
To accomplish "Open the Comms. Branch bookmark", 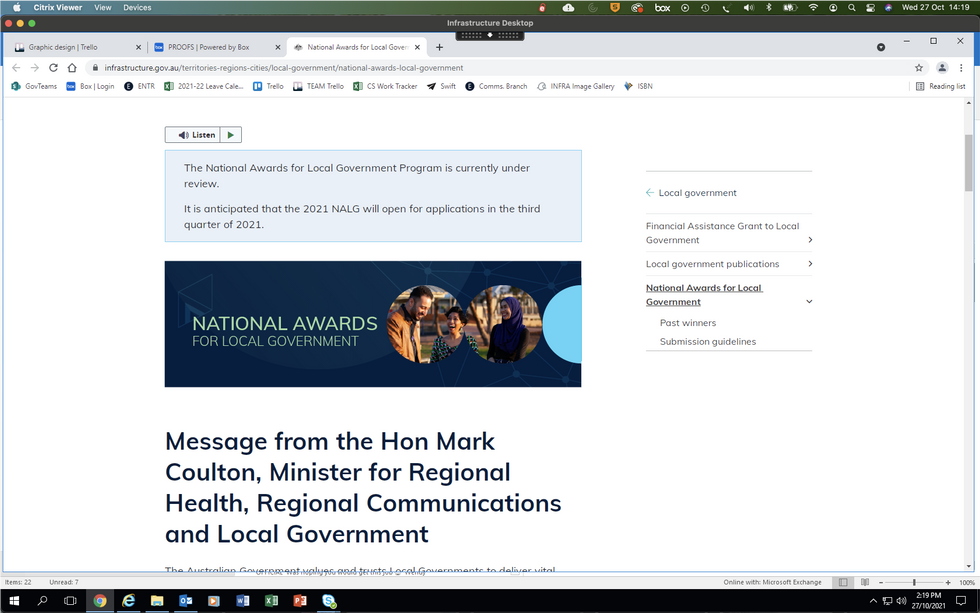I will coord(496,86).
